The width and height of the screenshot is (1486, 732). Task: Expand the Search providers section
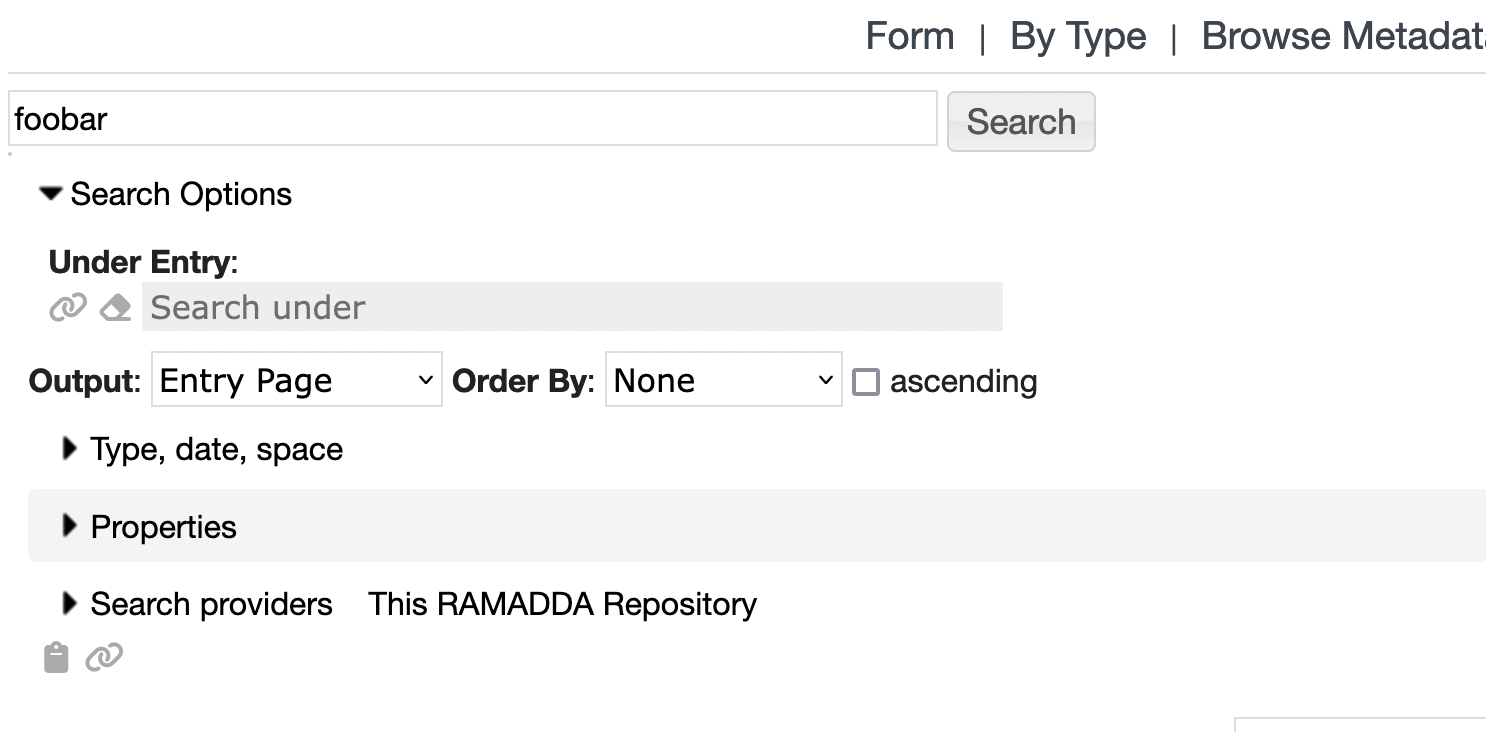coord(69,604)
